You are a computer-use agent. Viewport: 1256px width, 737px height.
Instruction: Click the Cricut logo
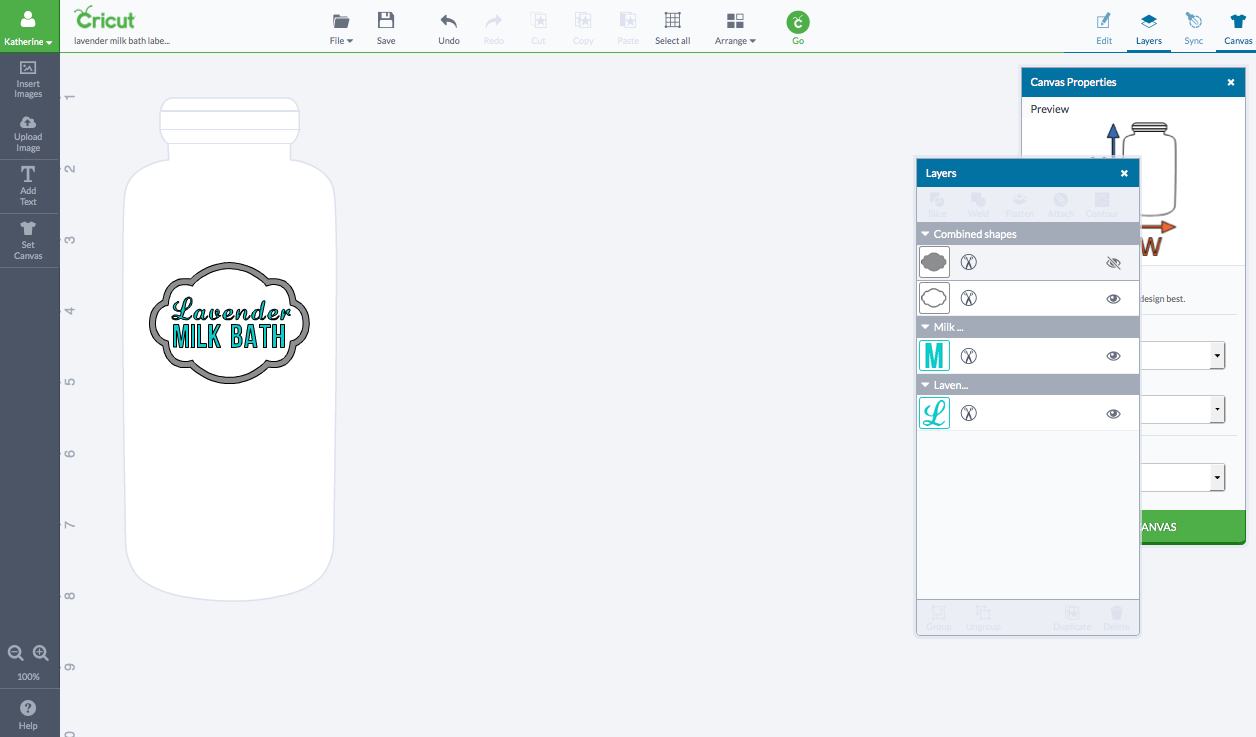tap(105, 18)
